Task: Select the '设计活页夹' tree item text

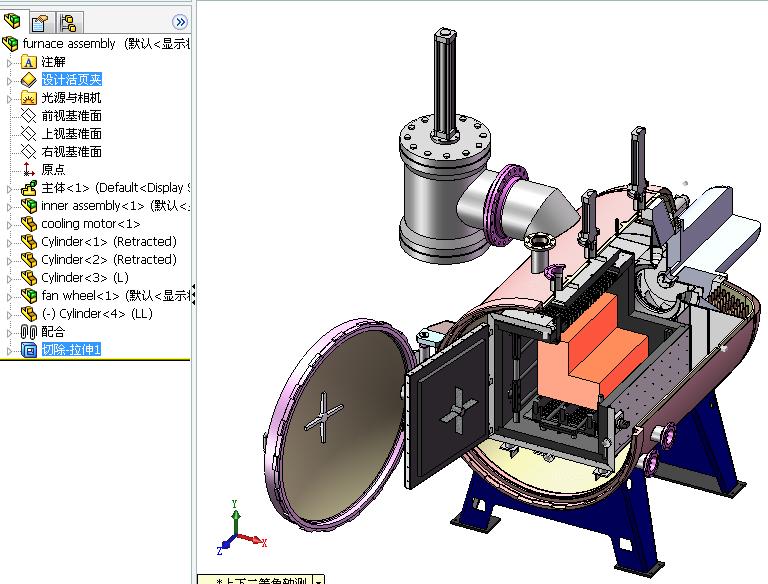Action: 72,79
